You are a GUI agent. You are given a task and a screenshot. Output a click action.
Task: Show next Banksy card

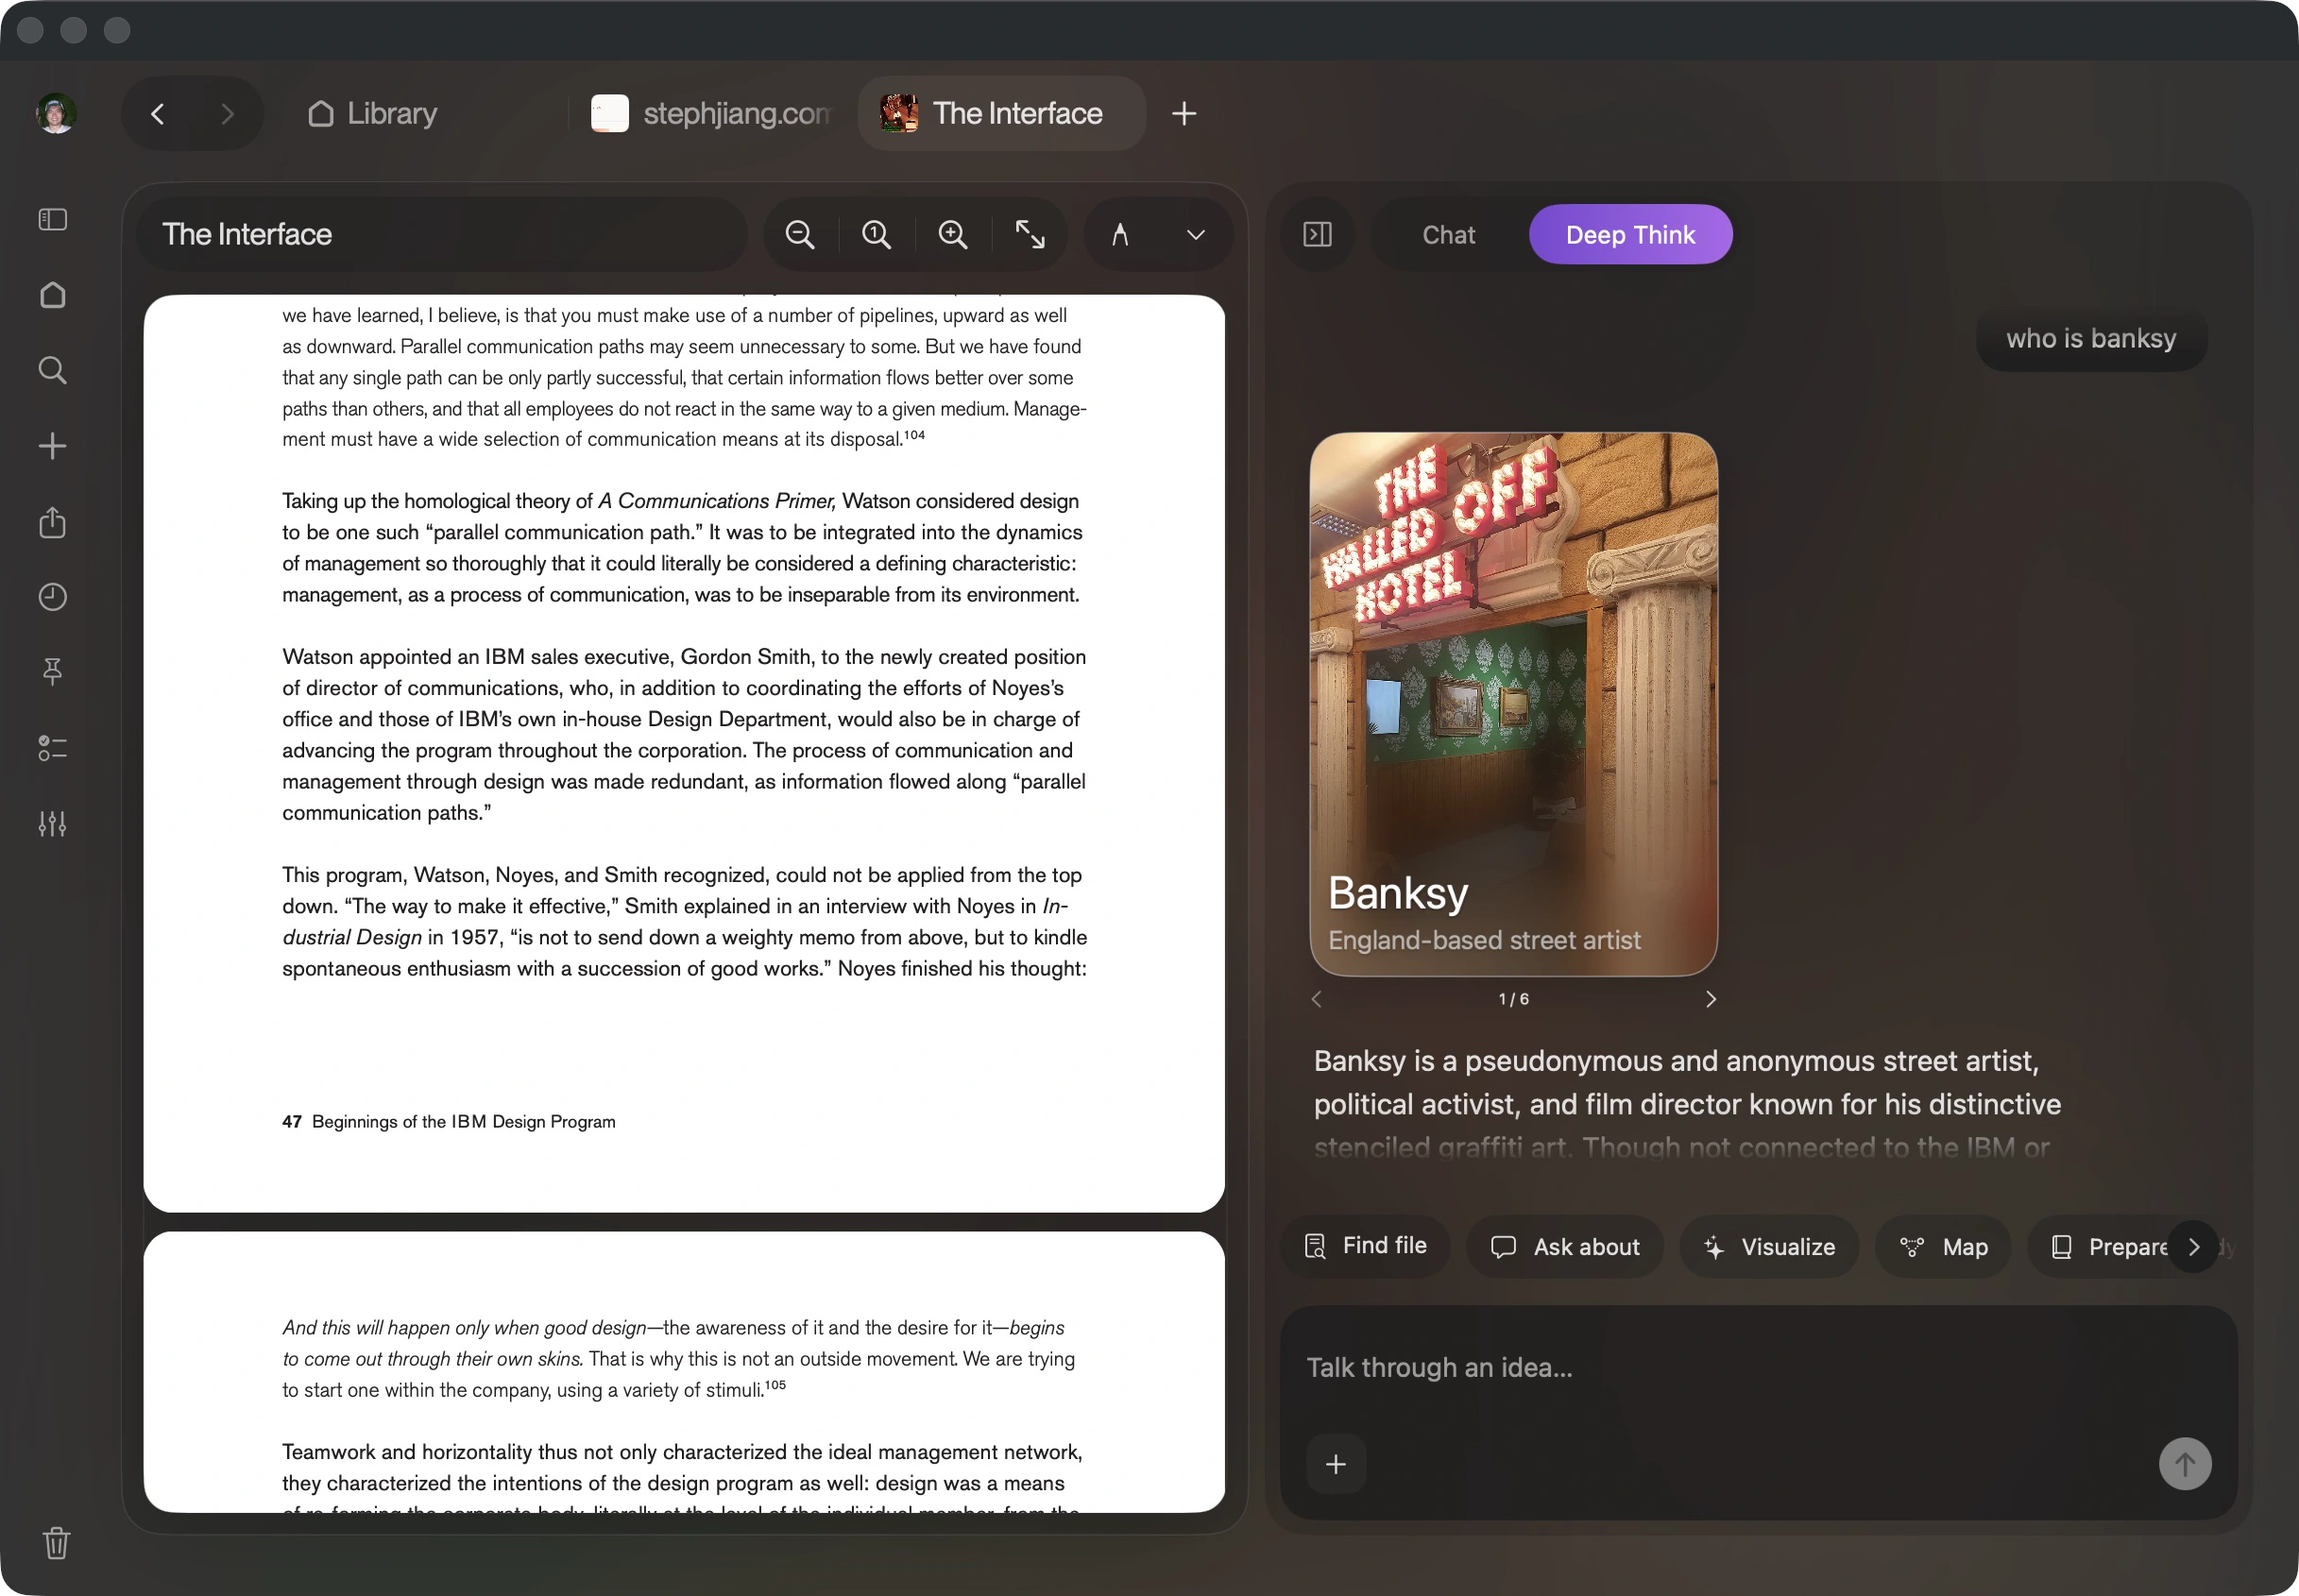(x=1711, y=999)
